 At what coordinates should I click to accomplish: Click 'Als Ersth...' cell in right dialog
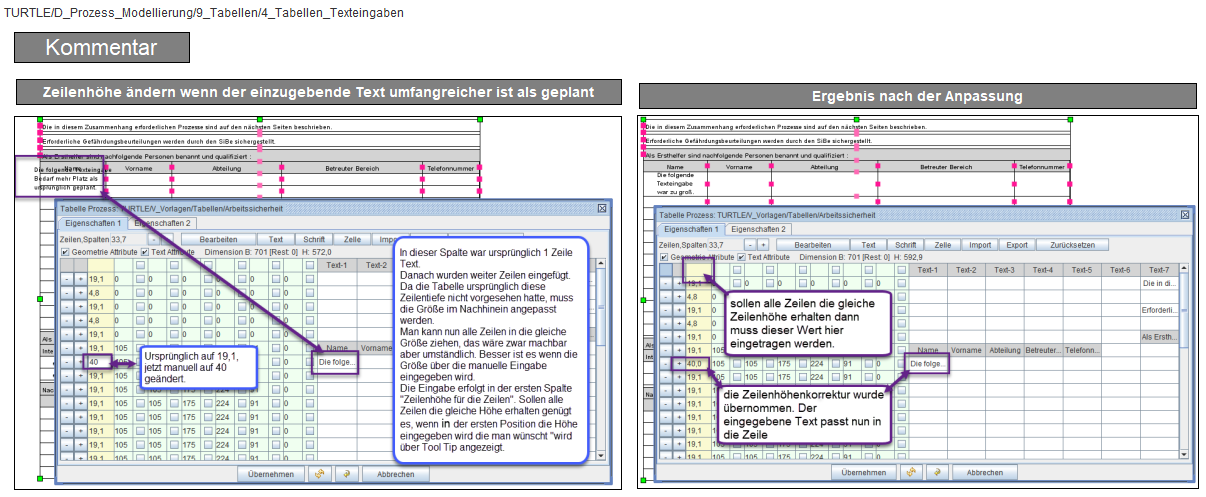click(1158, 337)
